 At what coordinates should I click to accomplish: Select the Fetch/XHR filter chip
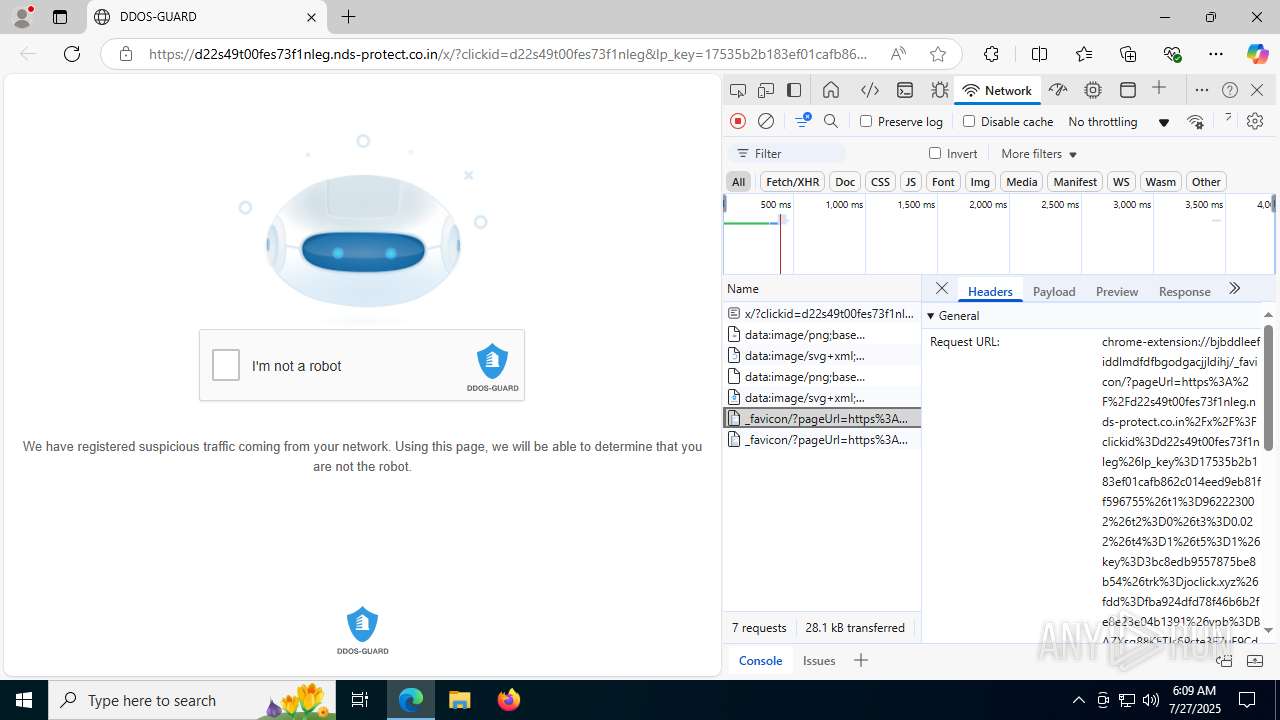[792, 181]
